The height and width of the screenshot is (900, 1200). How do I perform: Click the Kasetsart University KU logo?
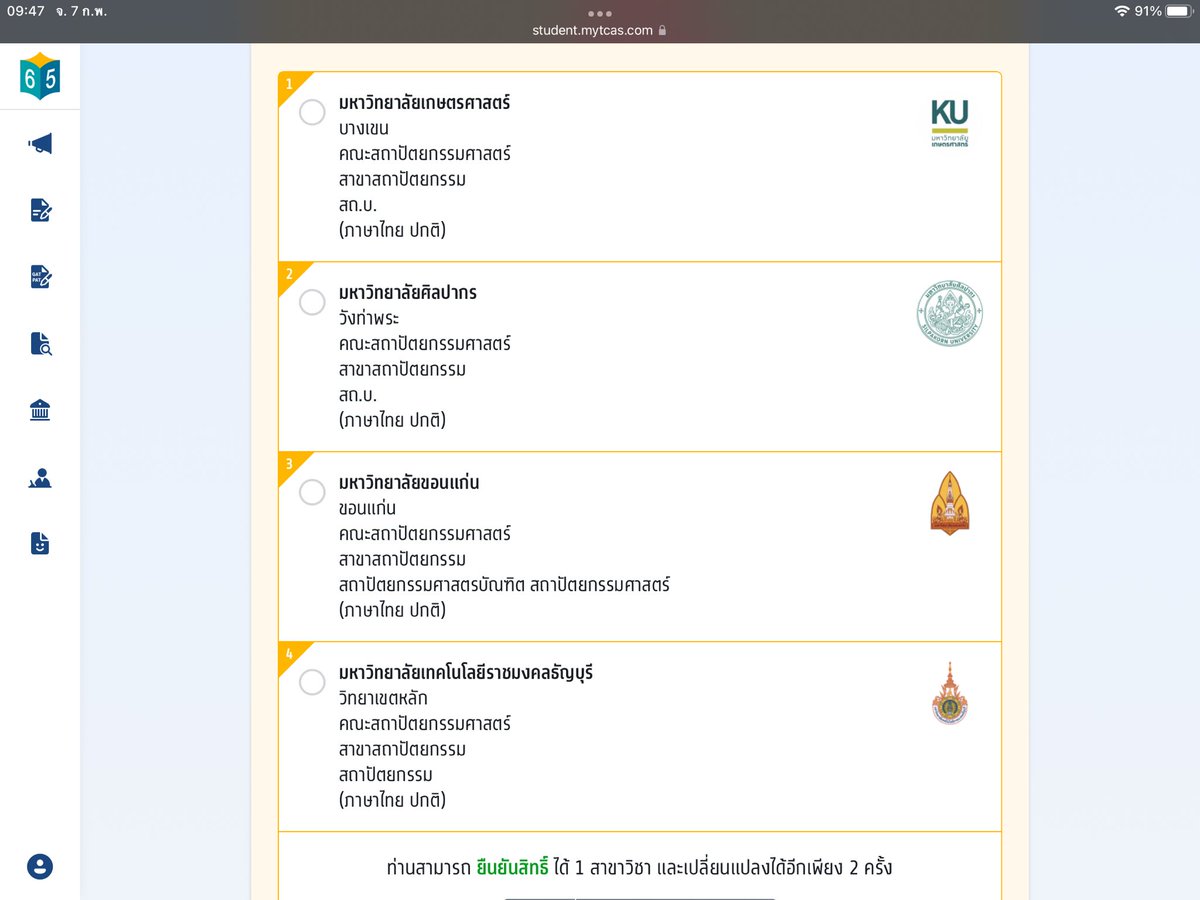tap(949, 123)
